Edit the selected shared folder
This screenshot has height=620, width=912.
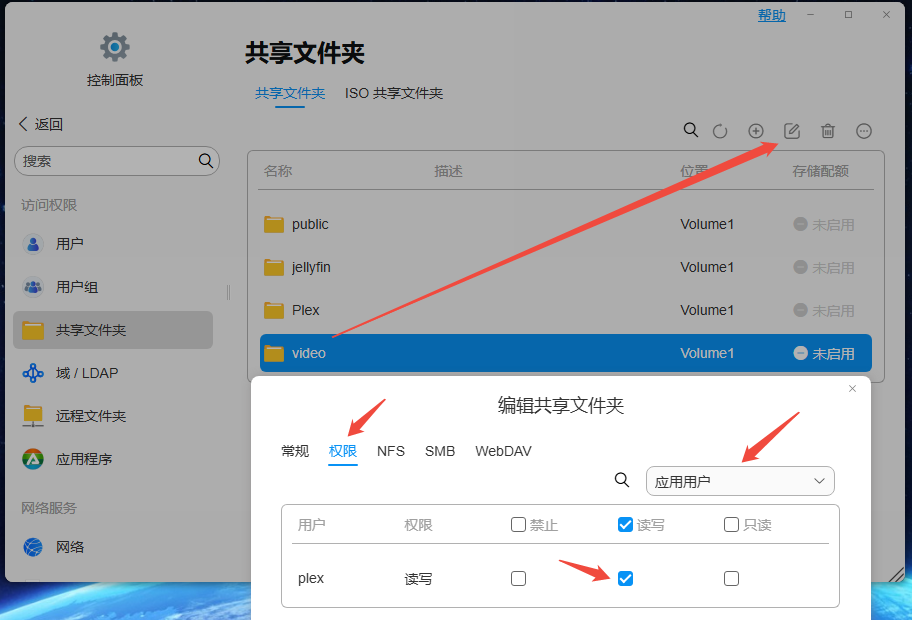coord(792,131)
